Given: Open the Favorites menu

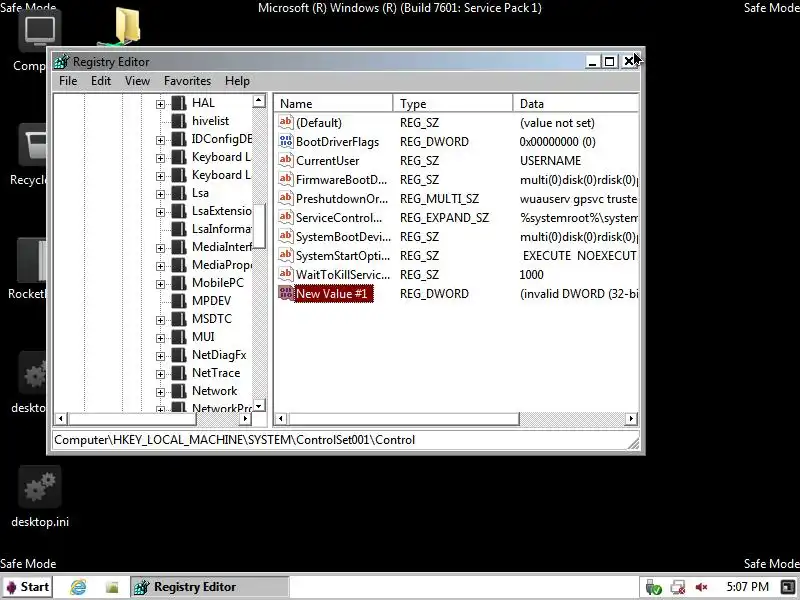Looking at the screenshot, I should click(x=187, y=81).
